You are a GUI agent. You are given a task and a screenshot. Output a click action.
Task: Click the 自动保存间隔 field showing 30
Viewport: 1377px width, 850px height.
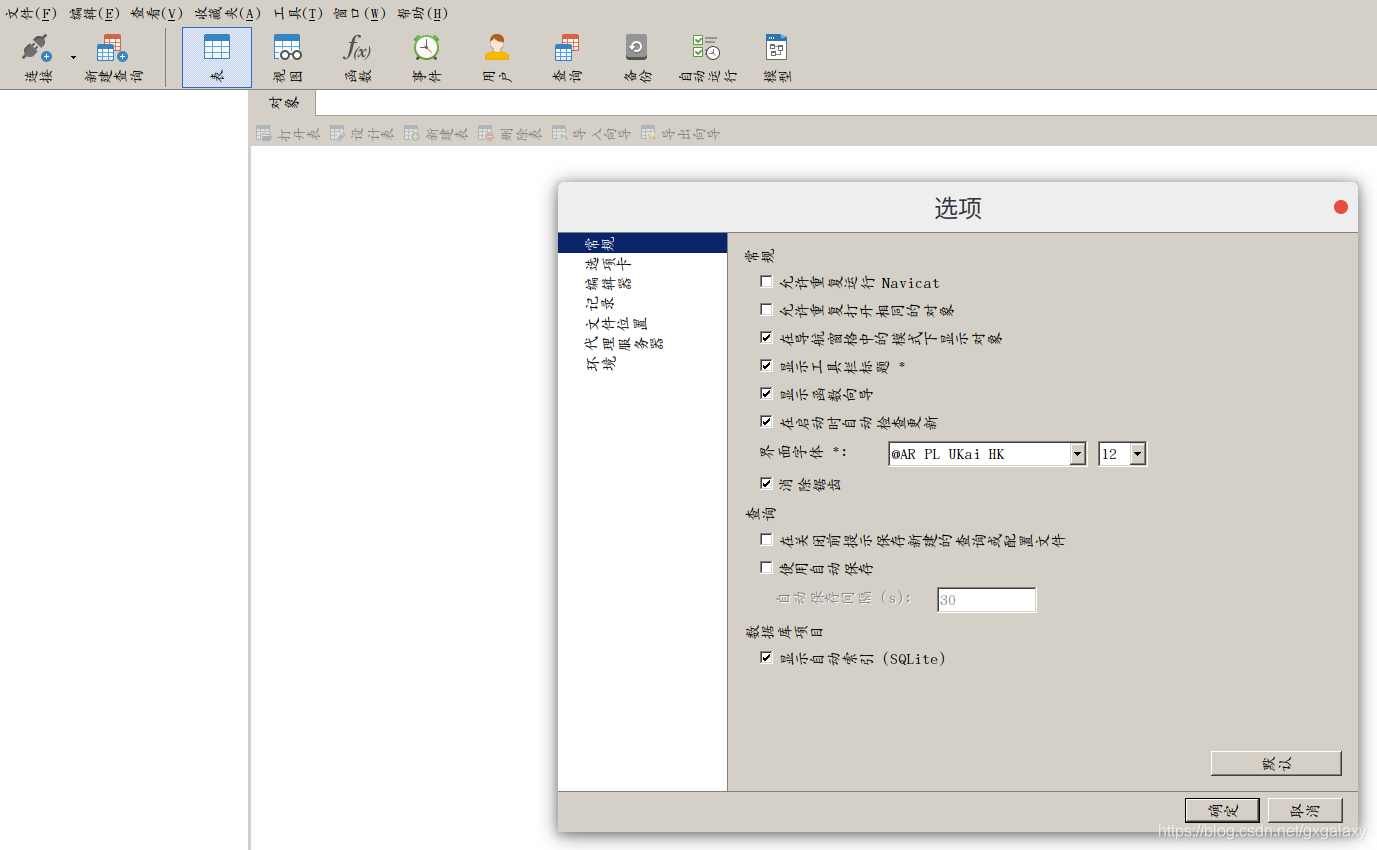point(987,600)
